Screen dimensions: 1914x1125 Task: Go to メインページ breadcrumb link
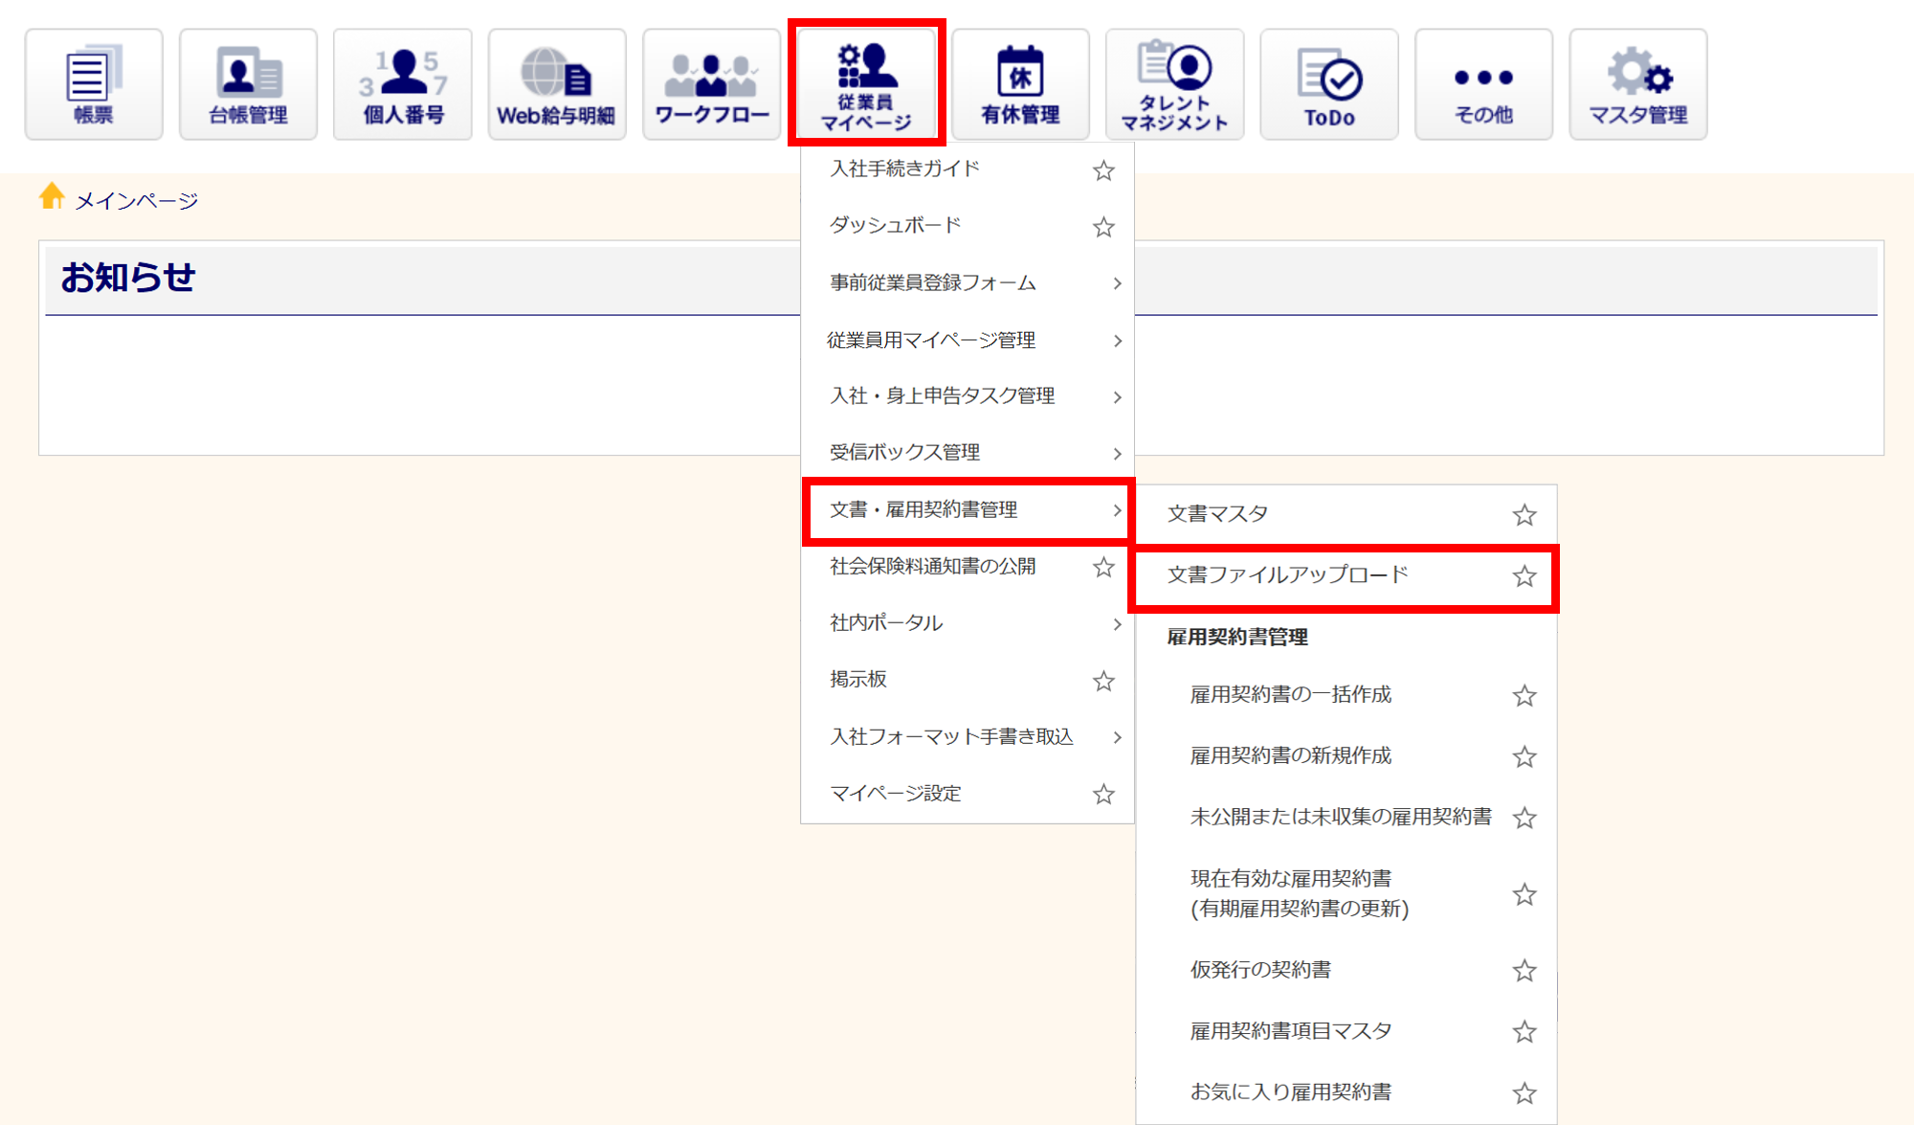tap(136, 201)
